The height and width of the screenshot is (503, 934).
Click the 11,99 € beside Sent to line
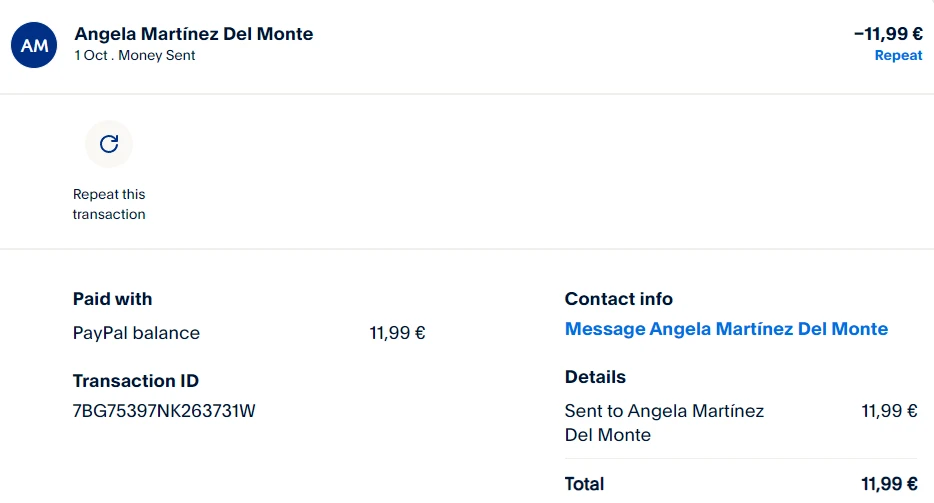pos(889,411)
